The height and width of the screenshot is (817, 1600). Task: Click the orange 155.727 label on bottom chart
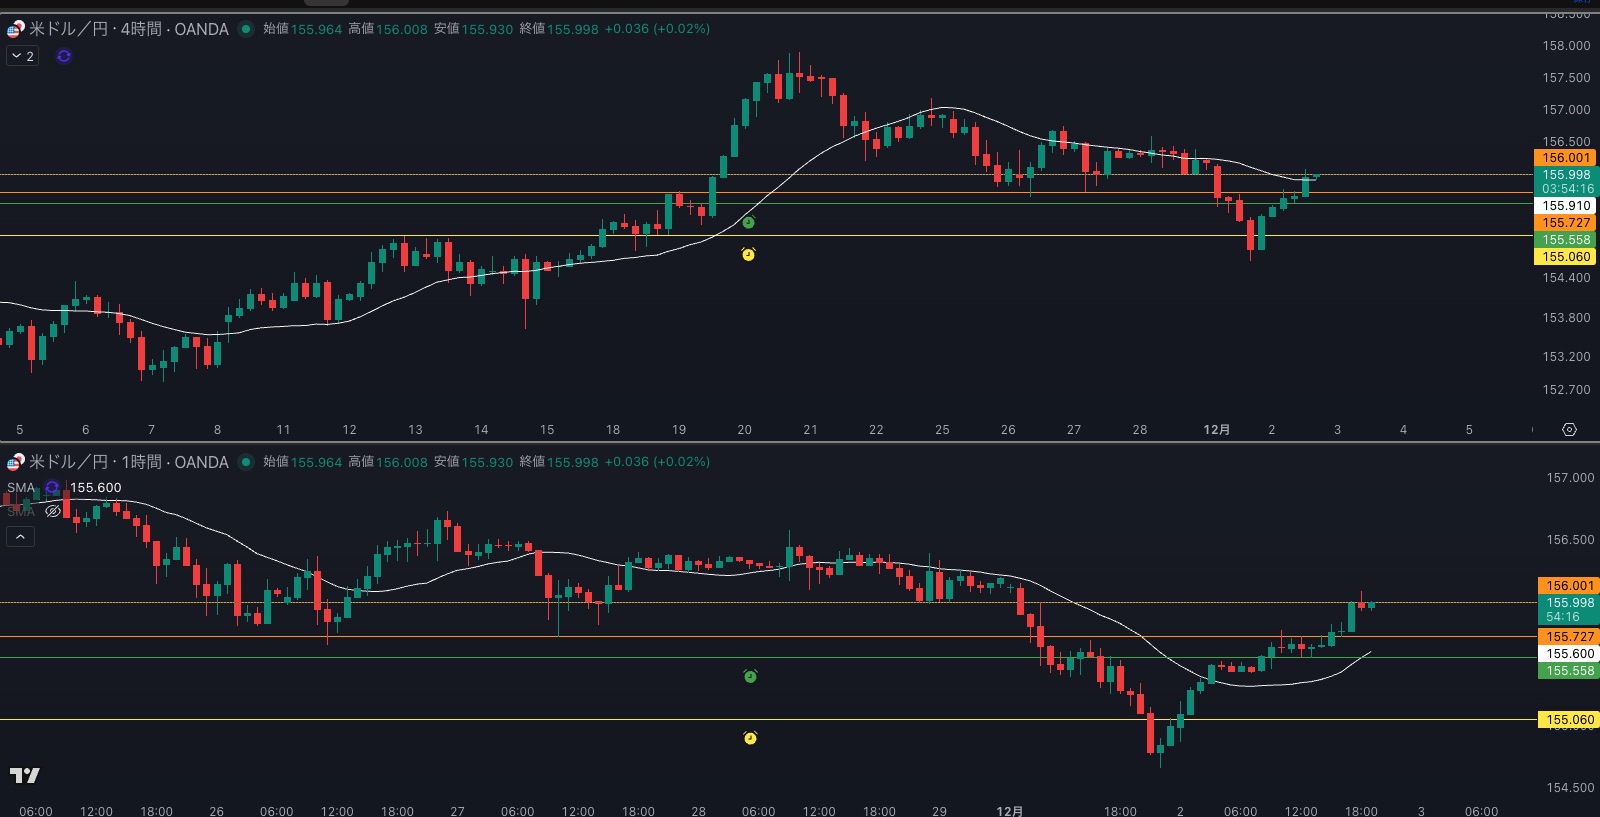coord(1570,637)
